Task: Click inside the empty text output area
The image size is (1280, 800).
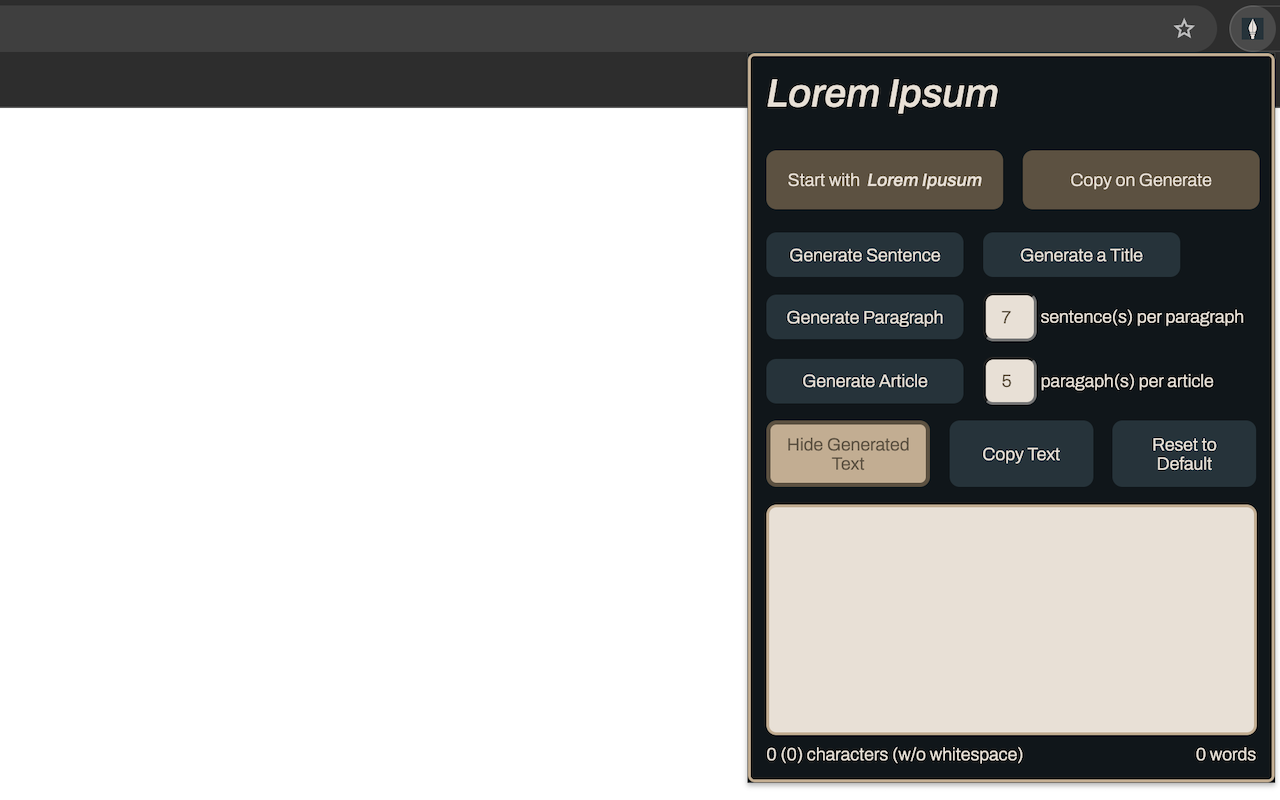Action: point(1011,618)
